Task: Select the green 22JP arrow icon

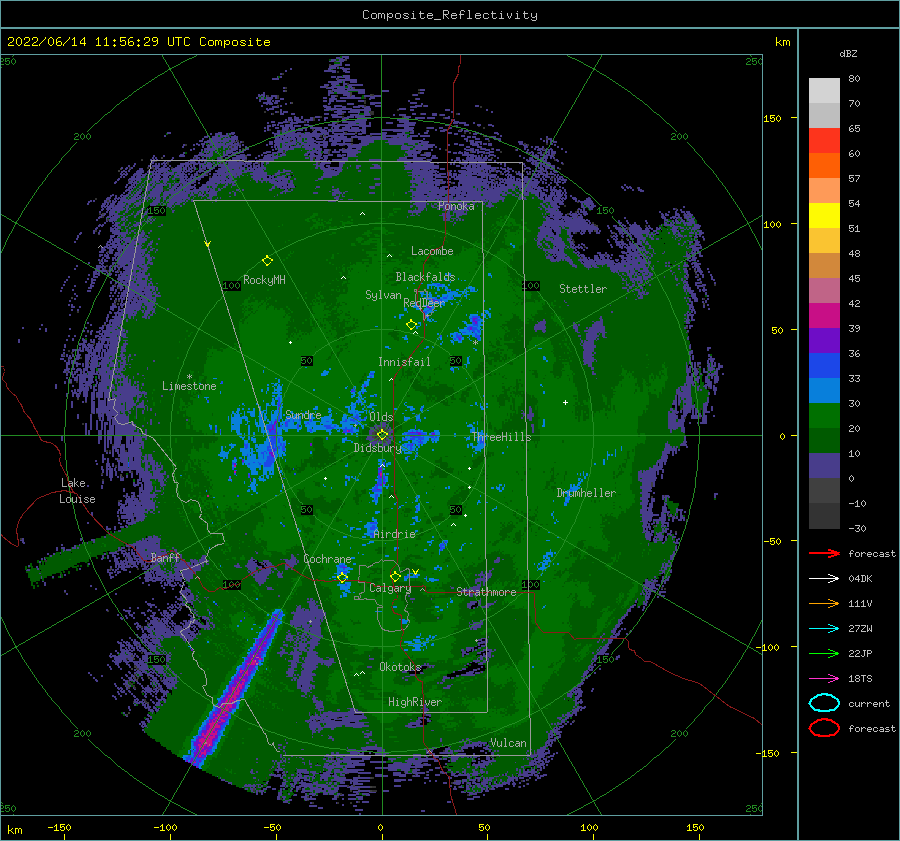Action: [x=824, y=653]
